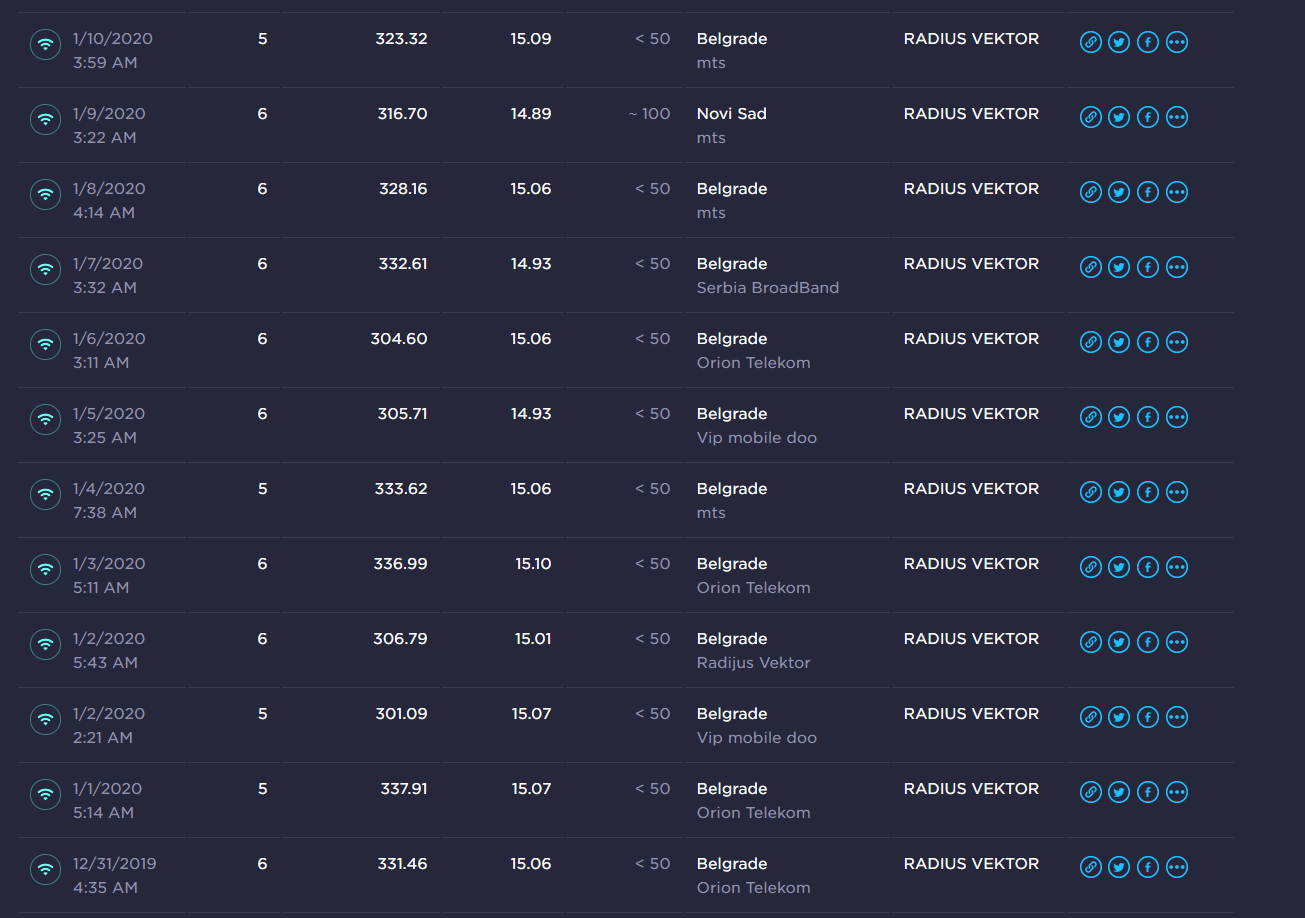Copy link for 1/2/2020 5:43 AM result

click(x=1090, y=642)
